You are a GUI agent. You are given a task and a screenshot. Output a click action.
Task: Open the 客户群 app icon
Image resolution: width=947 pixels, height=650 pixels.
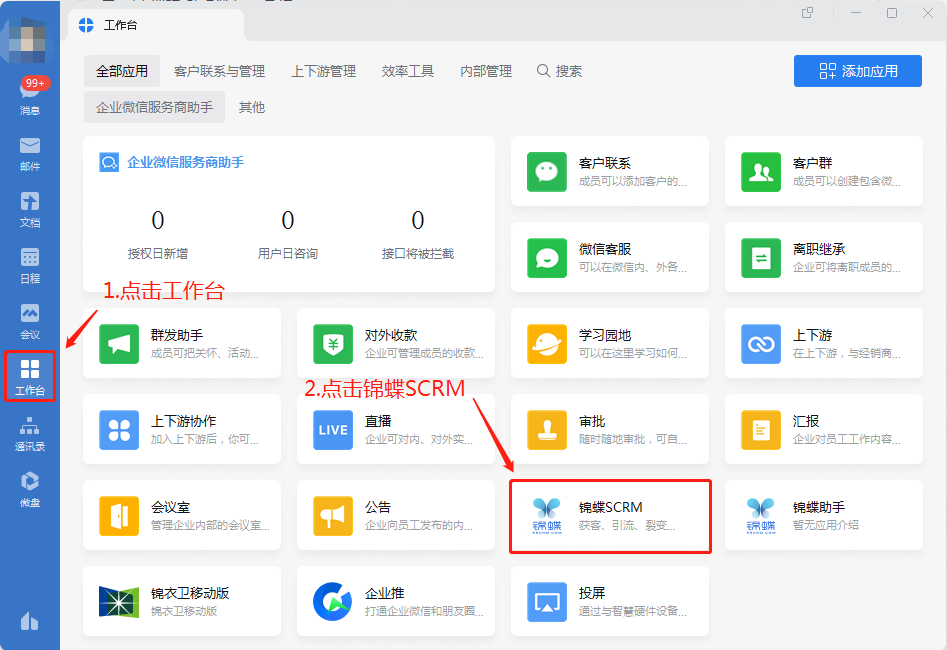[x=760, y=172]
